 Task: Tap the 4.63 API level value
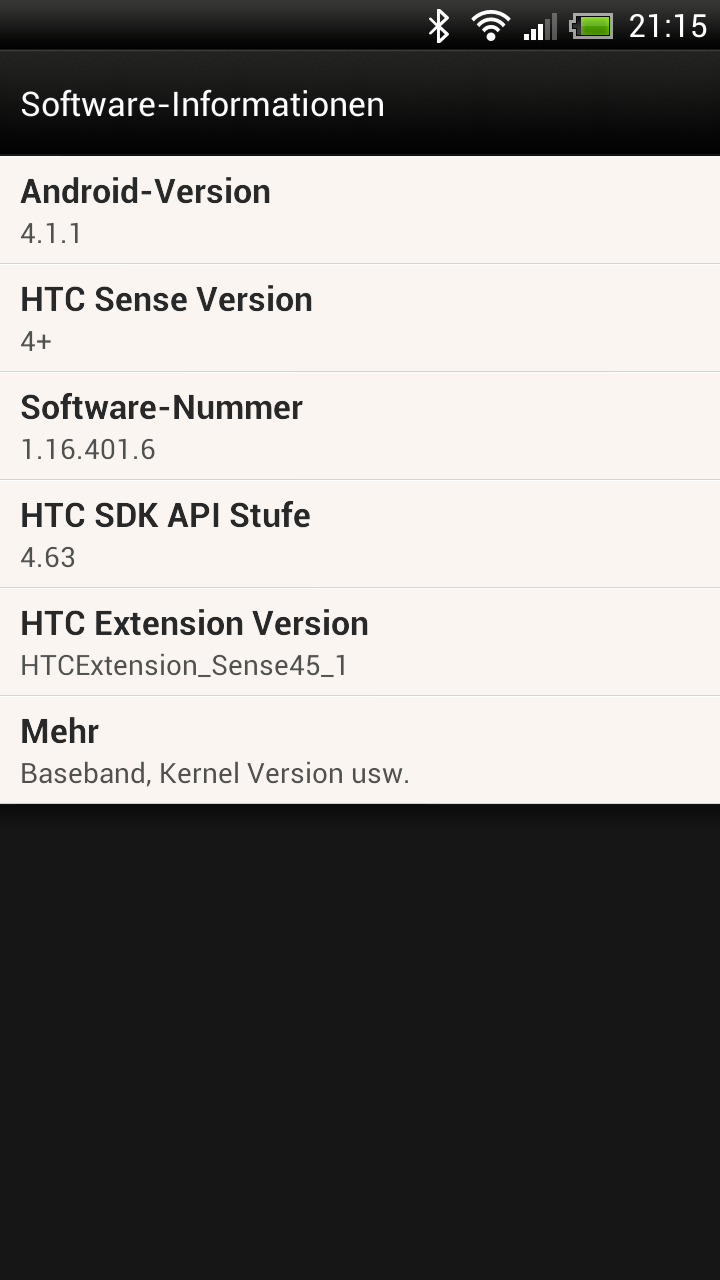click(x=48, y=558)
